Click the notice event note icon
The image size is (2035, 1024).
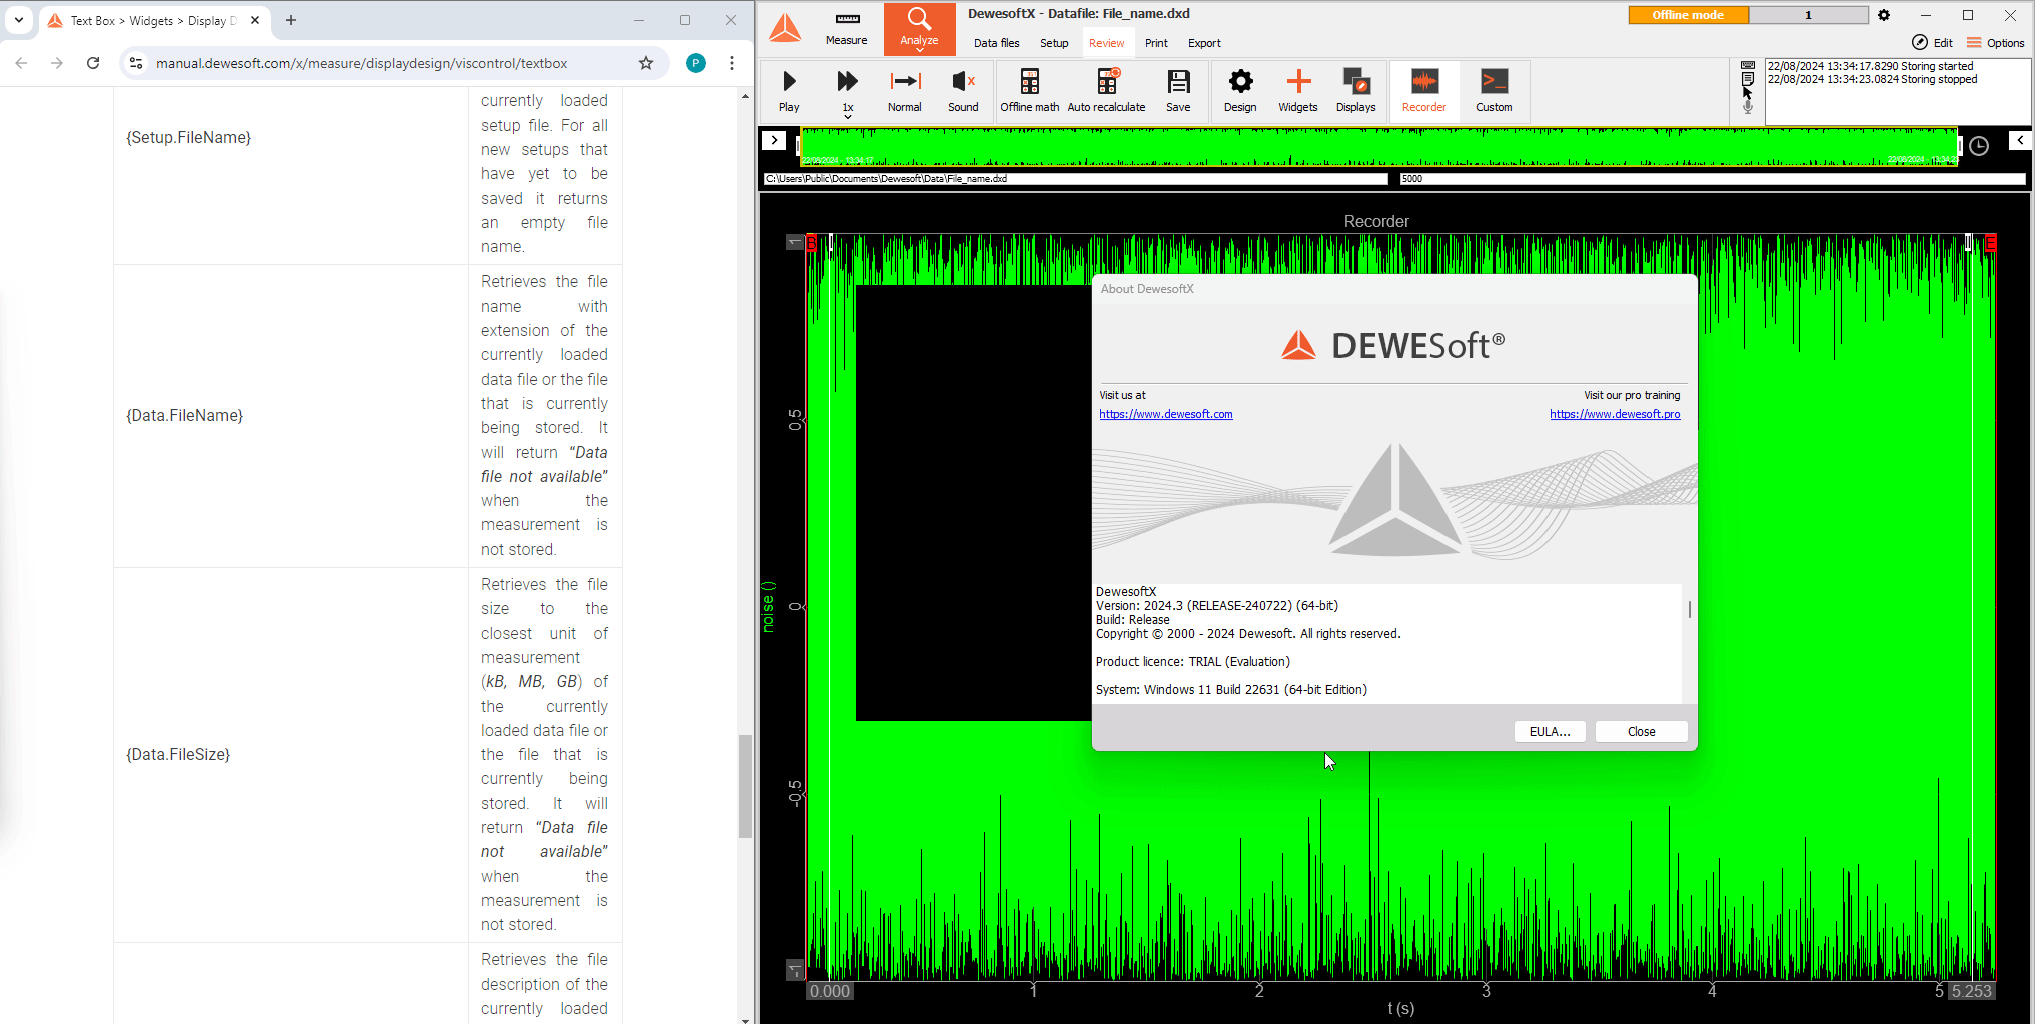click(x=1748, y=79)
